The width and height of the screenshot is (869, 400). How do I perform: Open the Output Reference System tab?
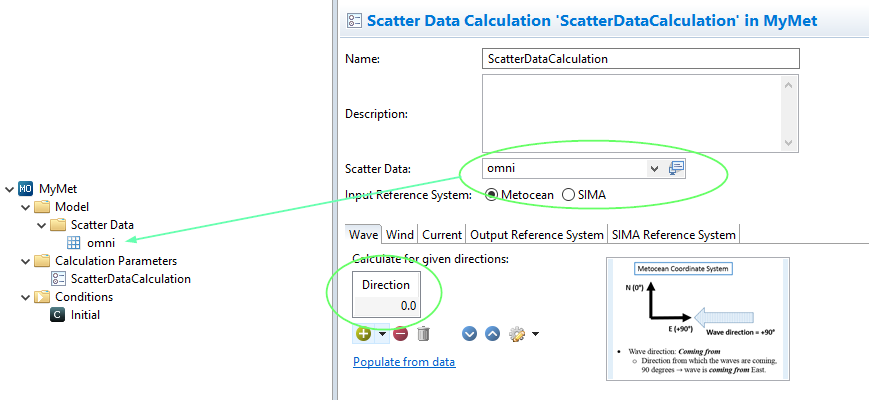point(536,235)
